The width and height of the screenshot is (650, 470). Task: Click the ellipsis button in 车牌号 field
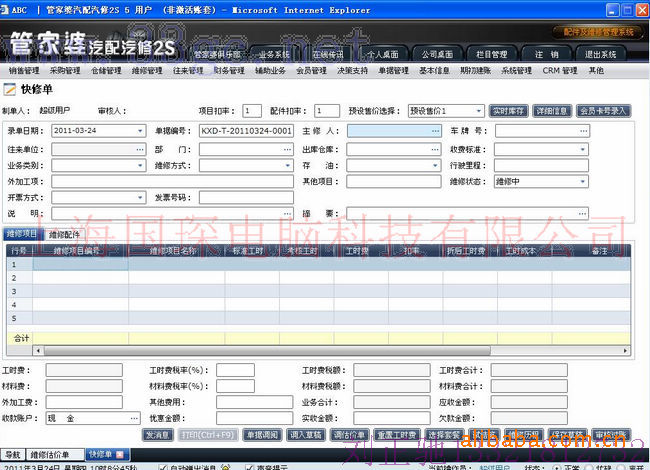pos(582,131)
